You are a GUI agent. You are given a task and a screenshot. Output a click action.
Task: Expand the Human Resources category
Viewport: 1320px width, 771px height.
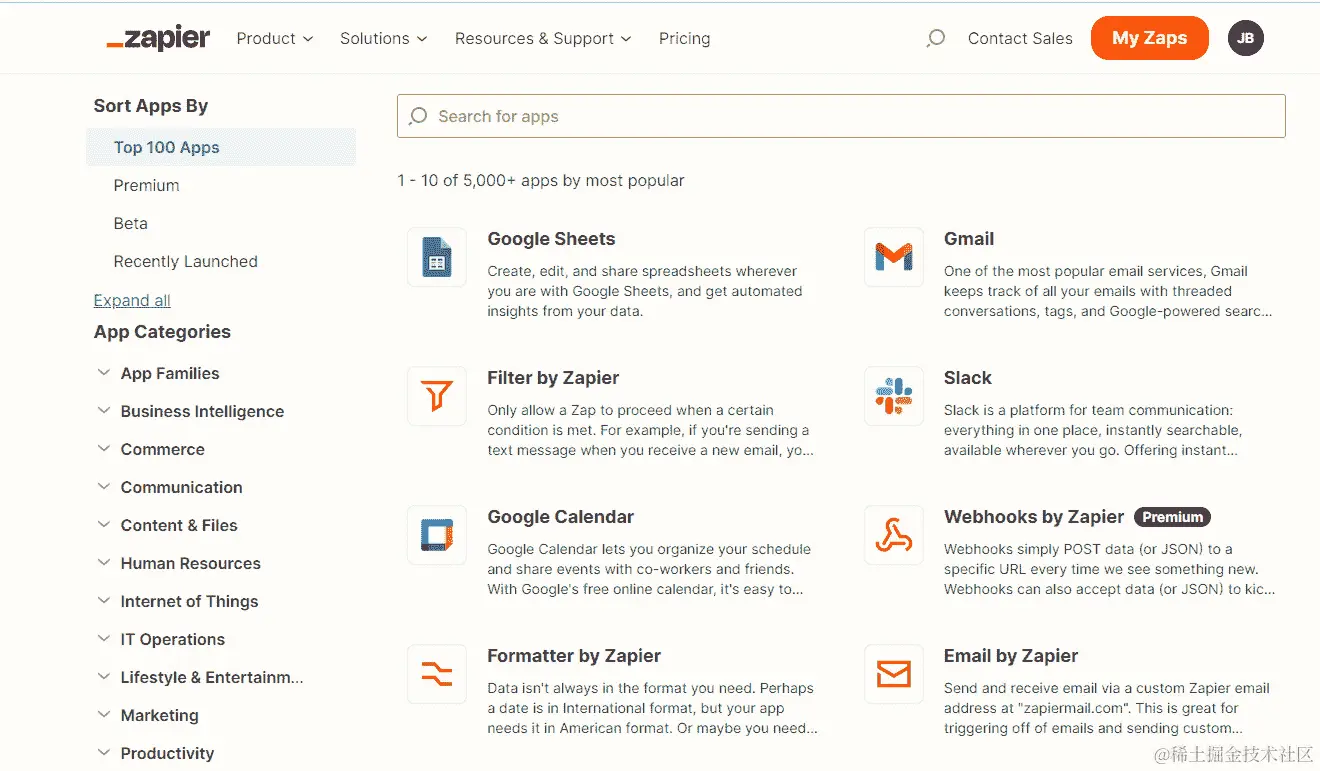point(179,563)
